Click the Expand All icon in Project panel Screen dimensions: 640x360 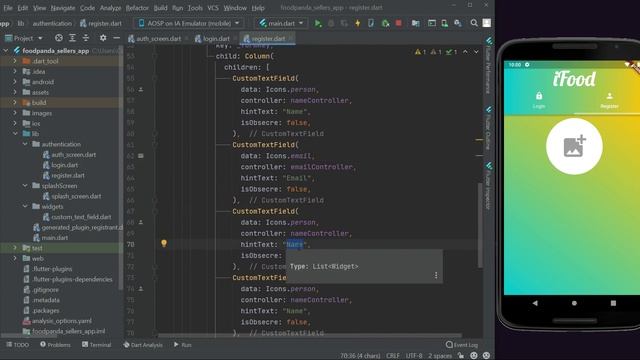[x=72, y=38]
